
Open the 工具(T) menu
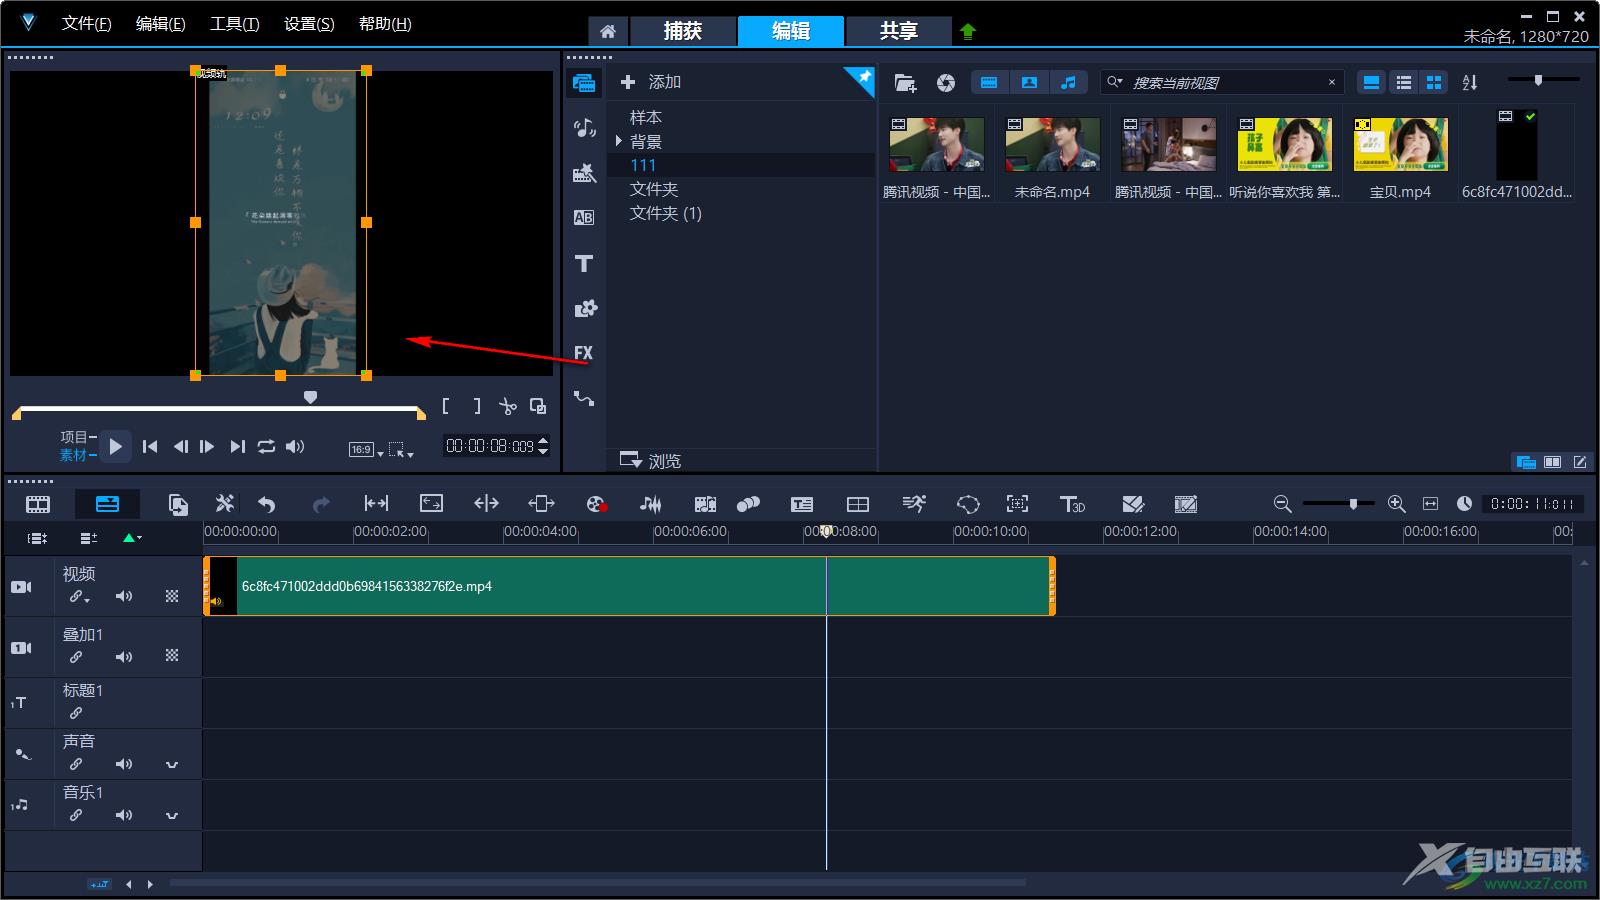click(235, 24)
